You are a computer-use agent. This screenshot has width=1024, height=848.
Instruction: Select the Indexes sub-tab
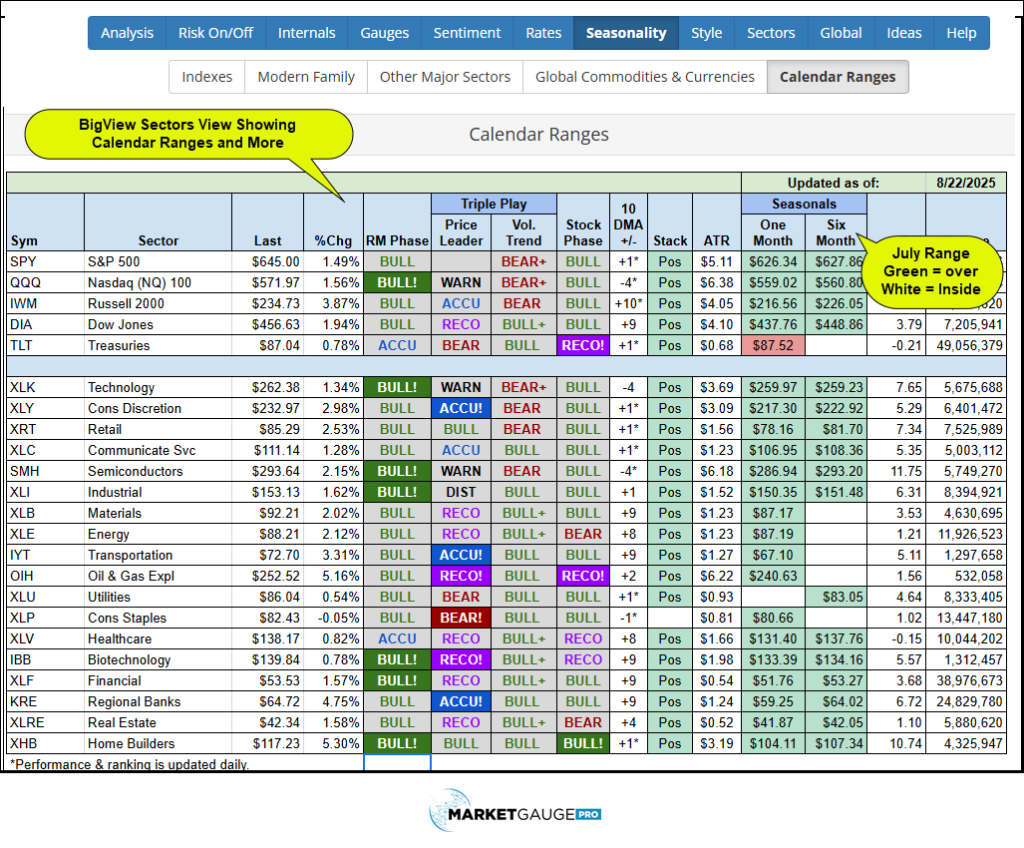207,77
